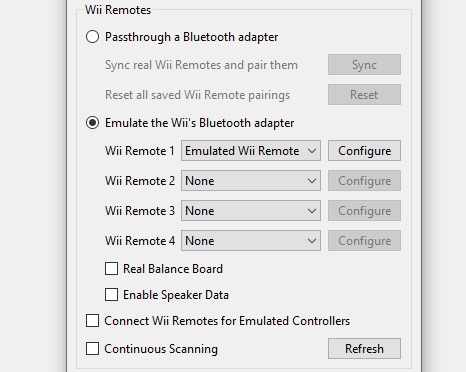Click the 'Wii Remote 3' label
Viewport: 466px width, 372px height.
point(140,211)
